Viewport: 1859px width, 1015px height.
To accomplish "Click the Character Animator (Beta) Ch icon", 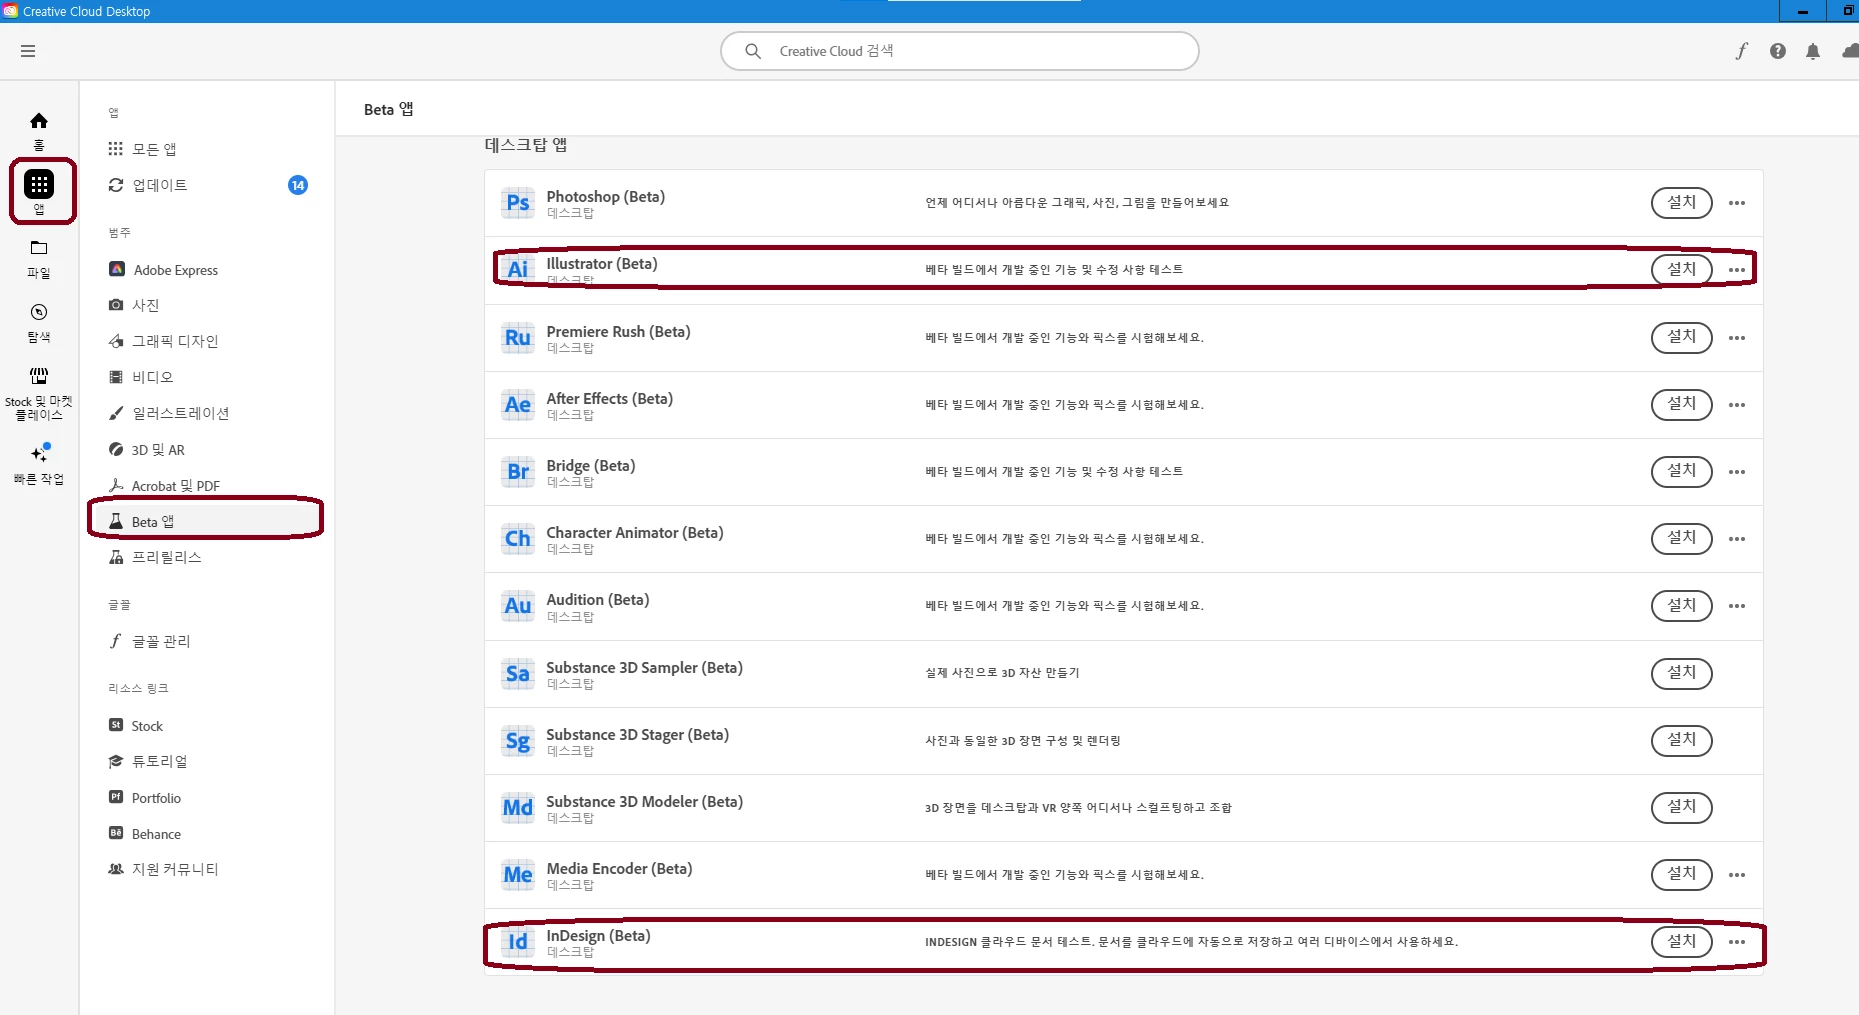I will (x=518, y=539).
